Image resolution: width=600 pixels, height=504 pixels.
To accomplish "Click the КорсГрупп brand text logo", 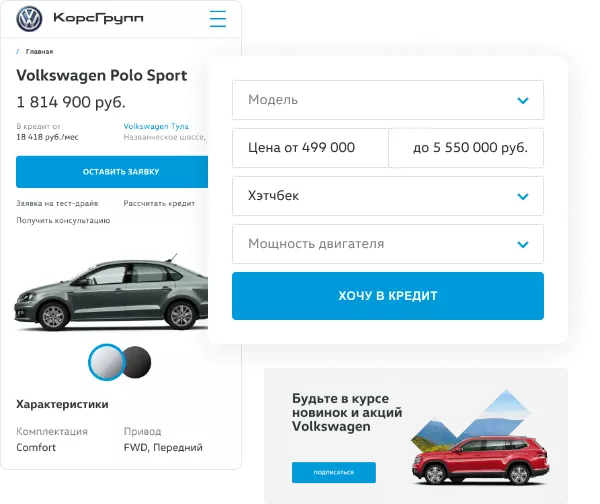I will (98, 18).
